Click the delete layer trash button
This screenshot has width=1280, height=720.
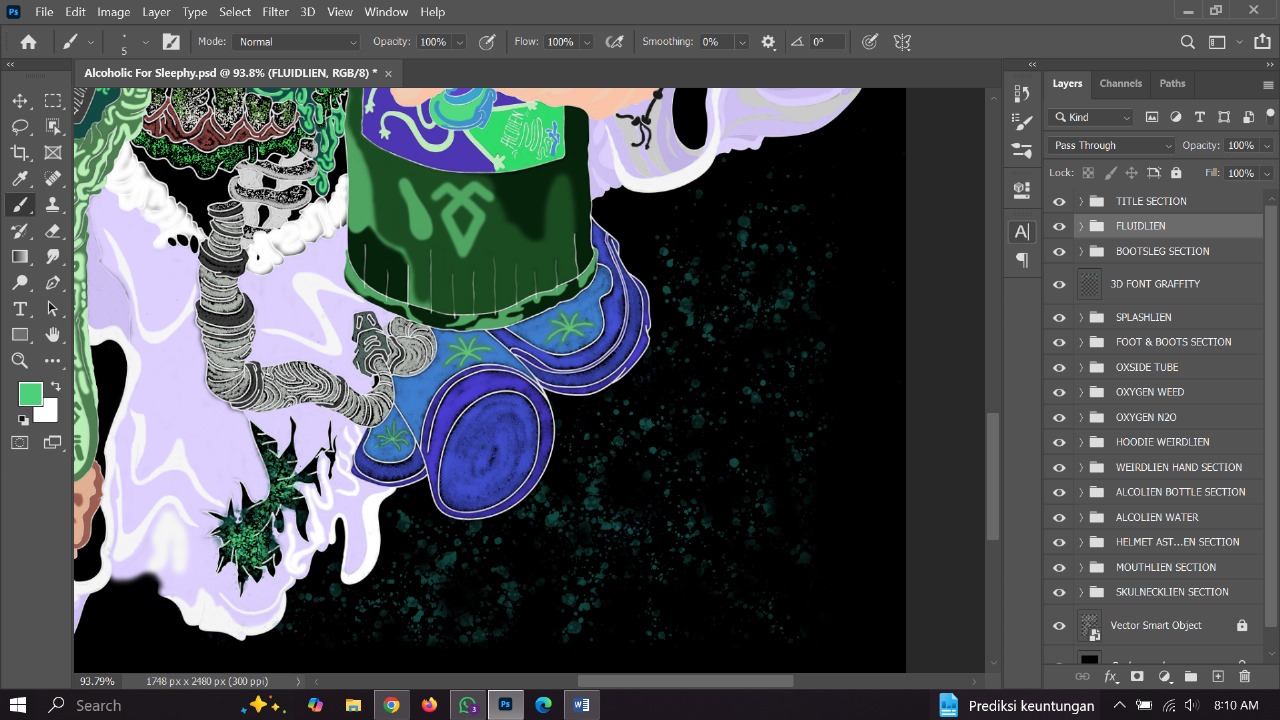pos(1244,677)
